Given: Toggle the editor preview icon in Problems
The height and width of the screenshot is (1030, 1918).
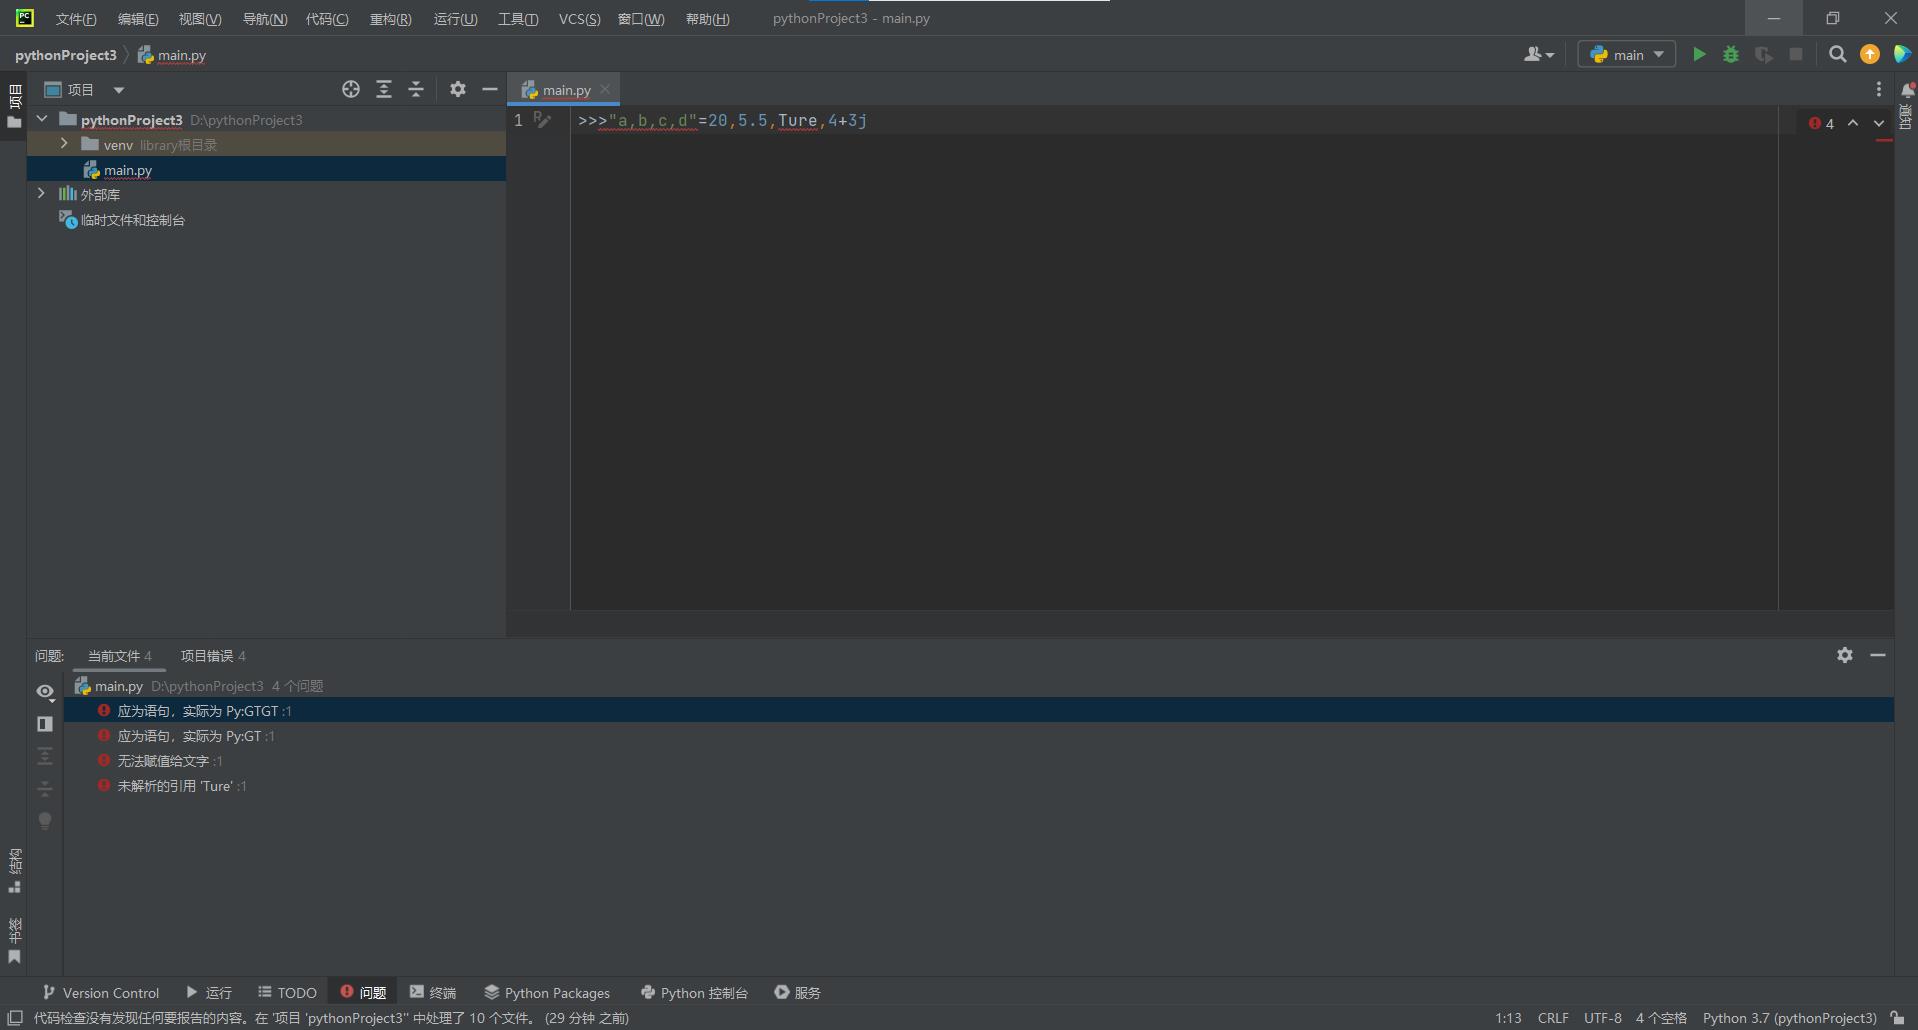Looking at the screenshot, I should tap(45, 724).
